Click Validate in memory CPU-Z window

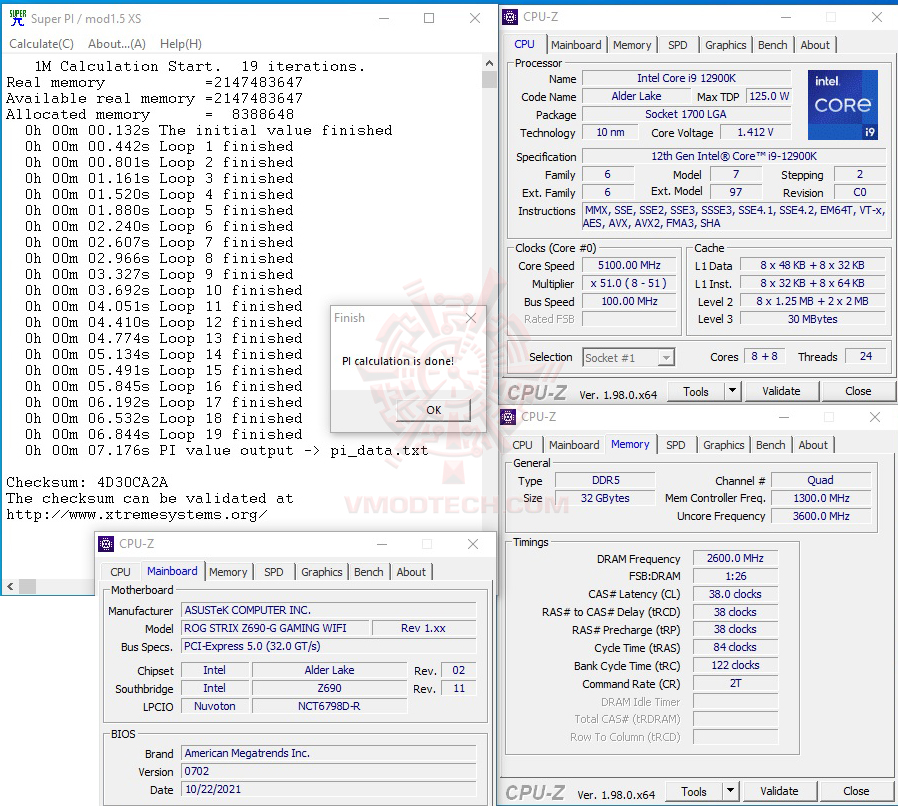tap(779, 791)
